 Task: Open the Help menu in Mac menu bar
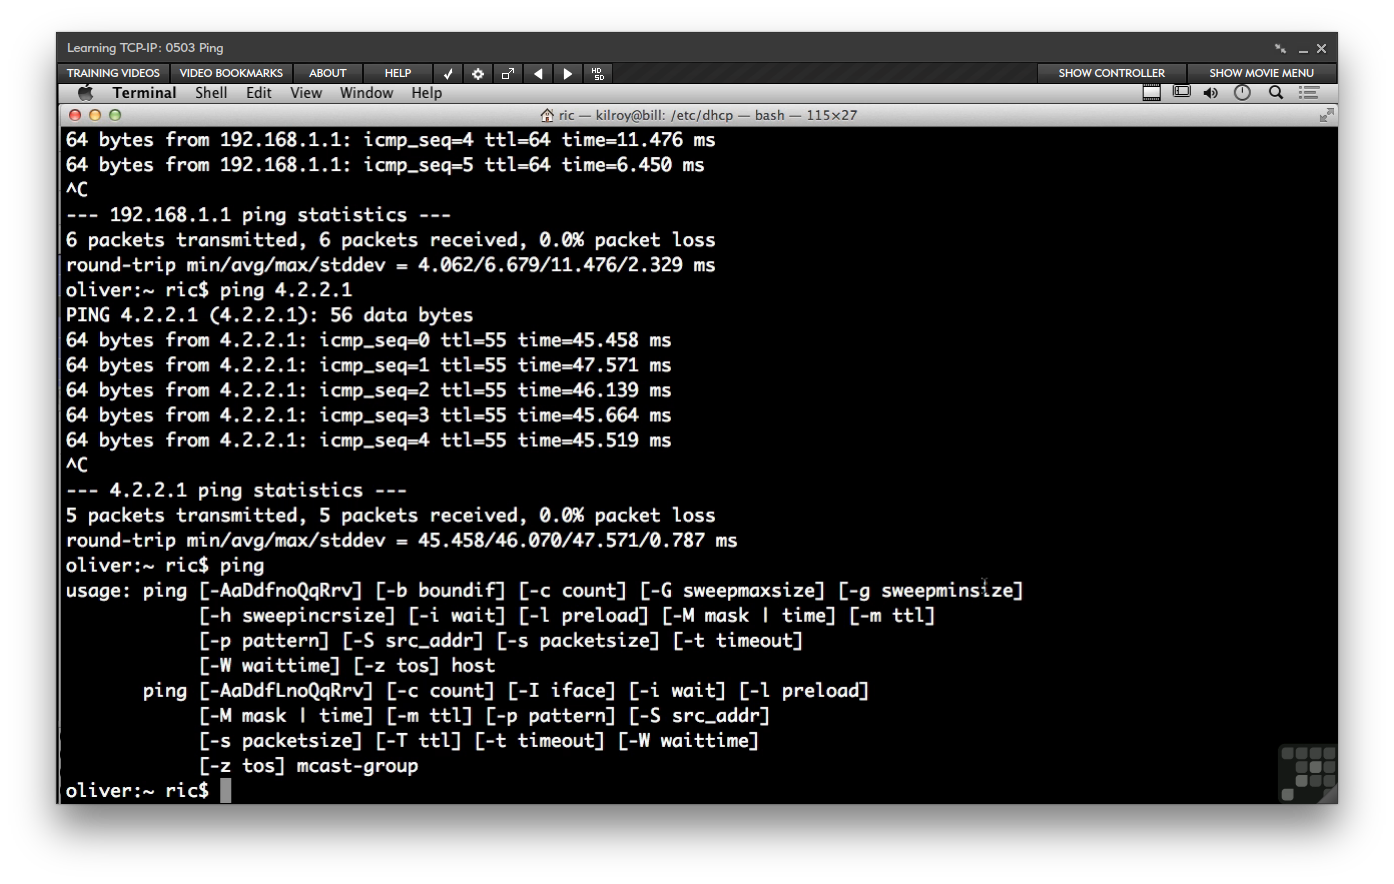point(426,93)
